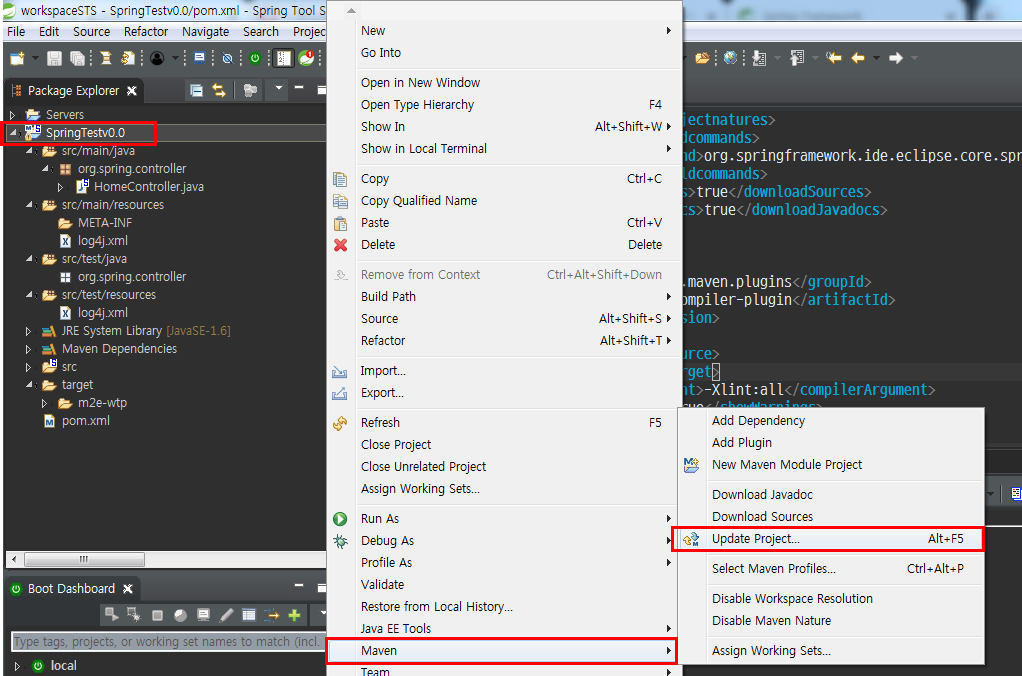This screenshot has width=1022, height=676.
Task: Click the Next Annotation toolbar icon
Action: pyautogui.click(x=759, y=58)
